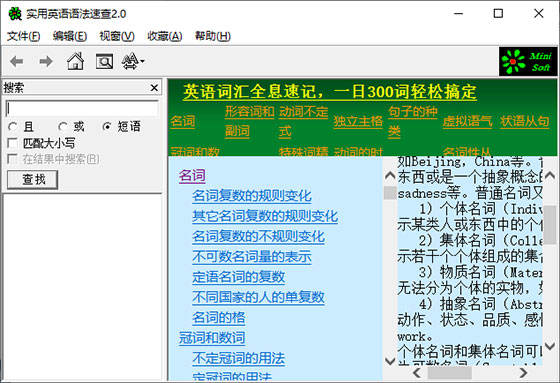Open 冠词和数词 section in contents list

[212, 338]
